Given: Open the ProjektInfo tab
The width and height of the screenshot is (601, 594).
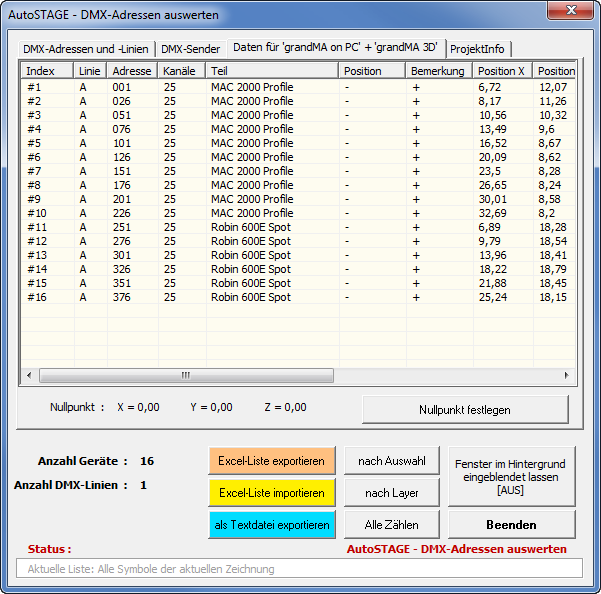Looking at the screenshot, I should 478,49.
